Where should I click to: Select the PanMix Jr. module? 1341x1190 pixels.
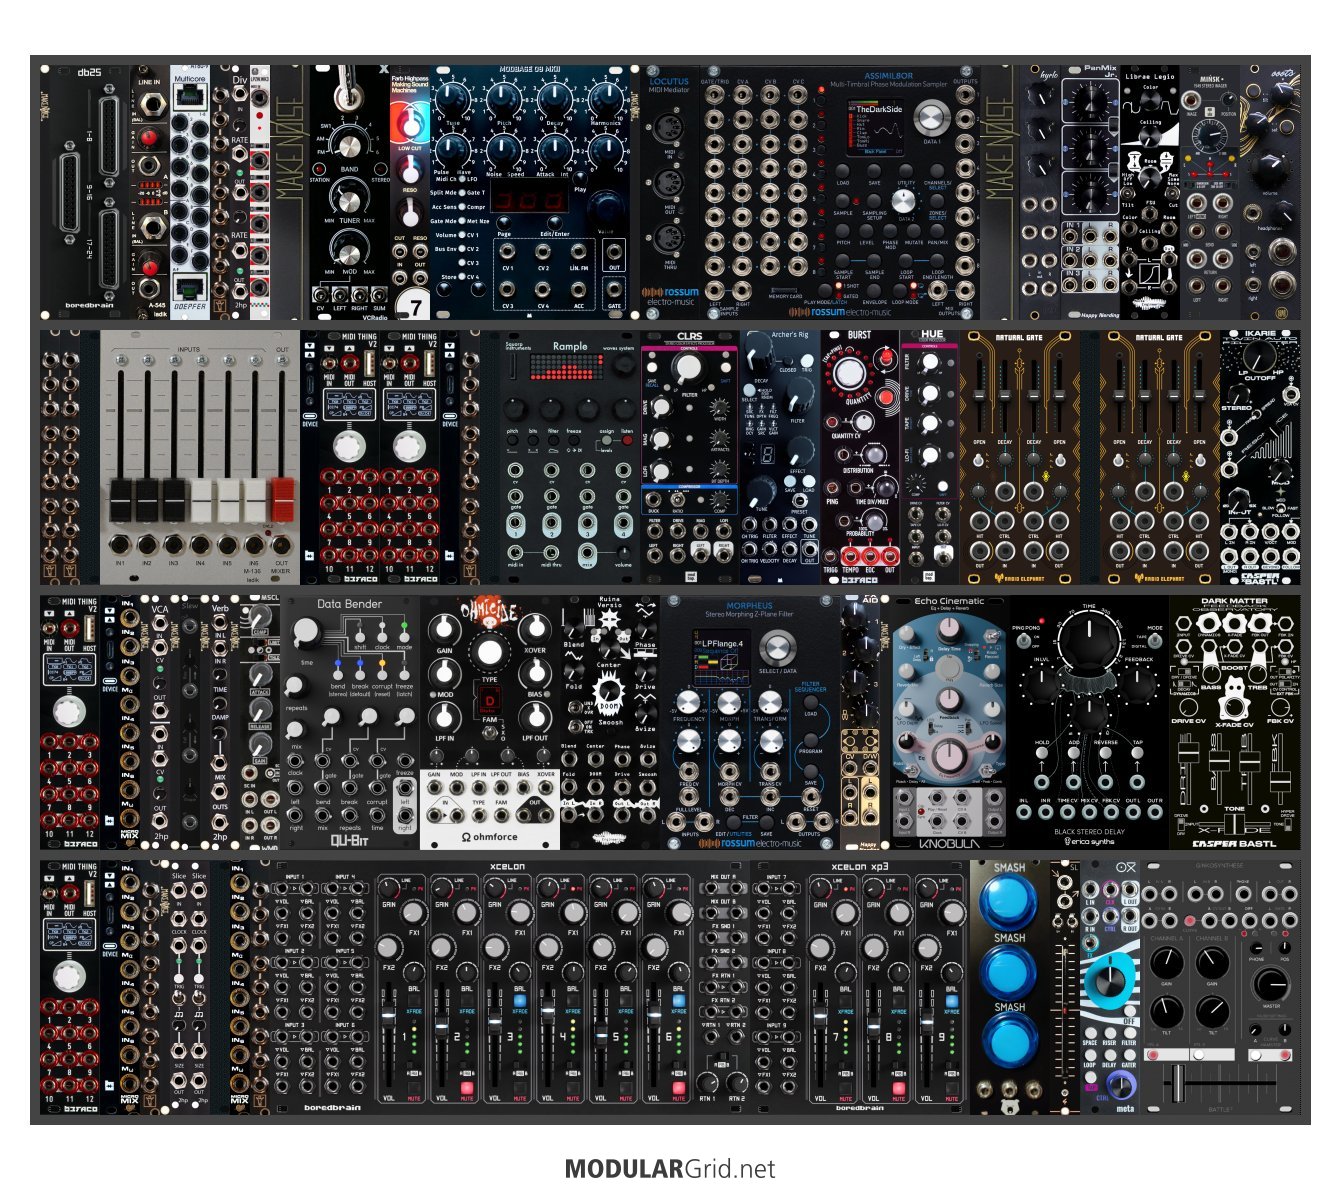coord(1091,191)
